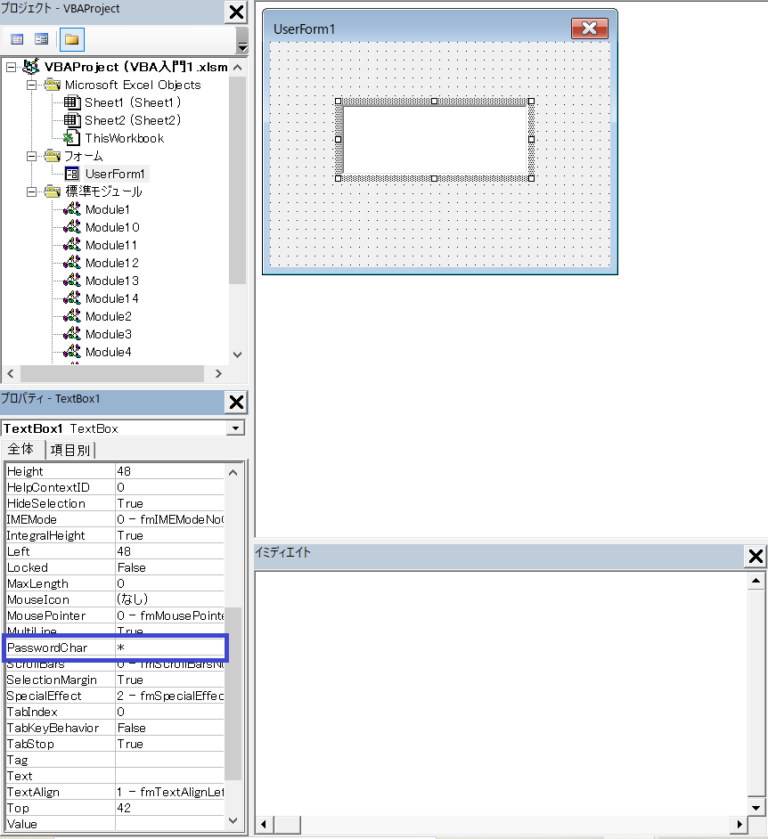
Task: Select the MaxLength property row
Action: (115, 583)
